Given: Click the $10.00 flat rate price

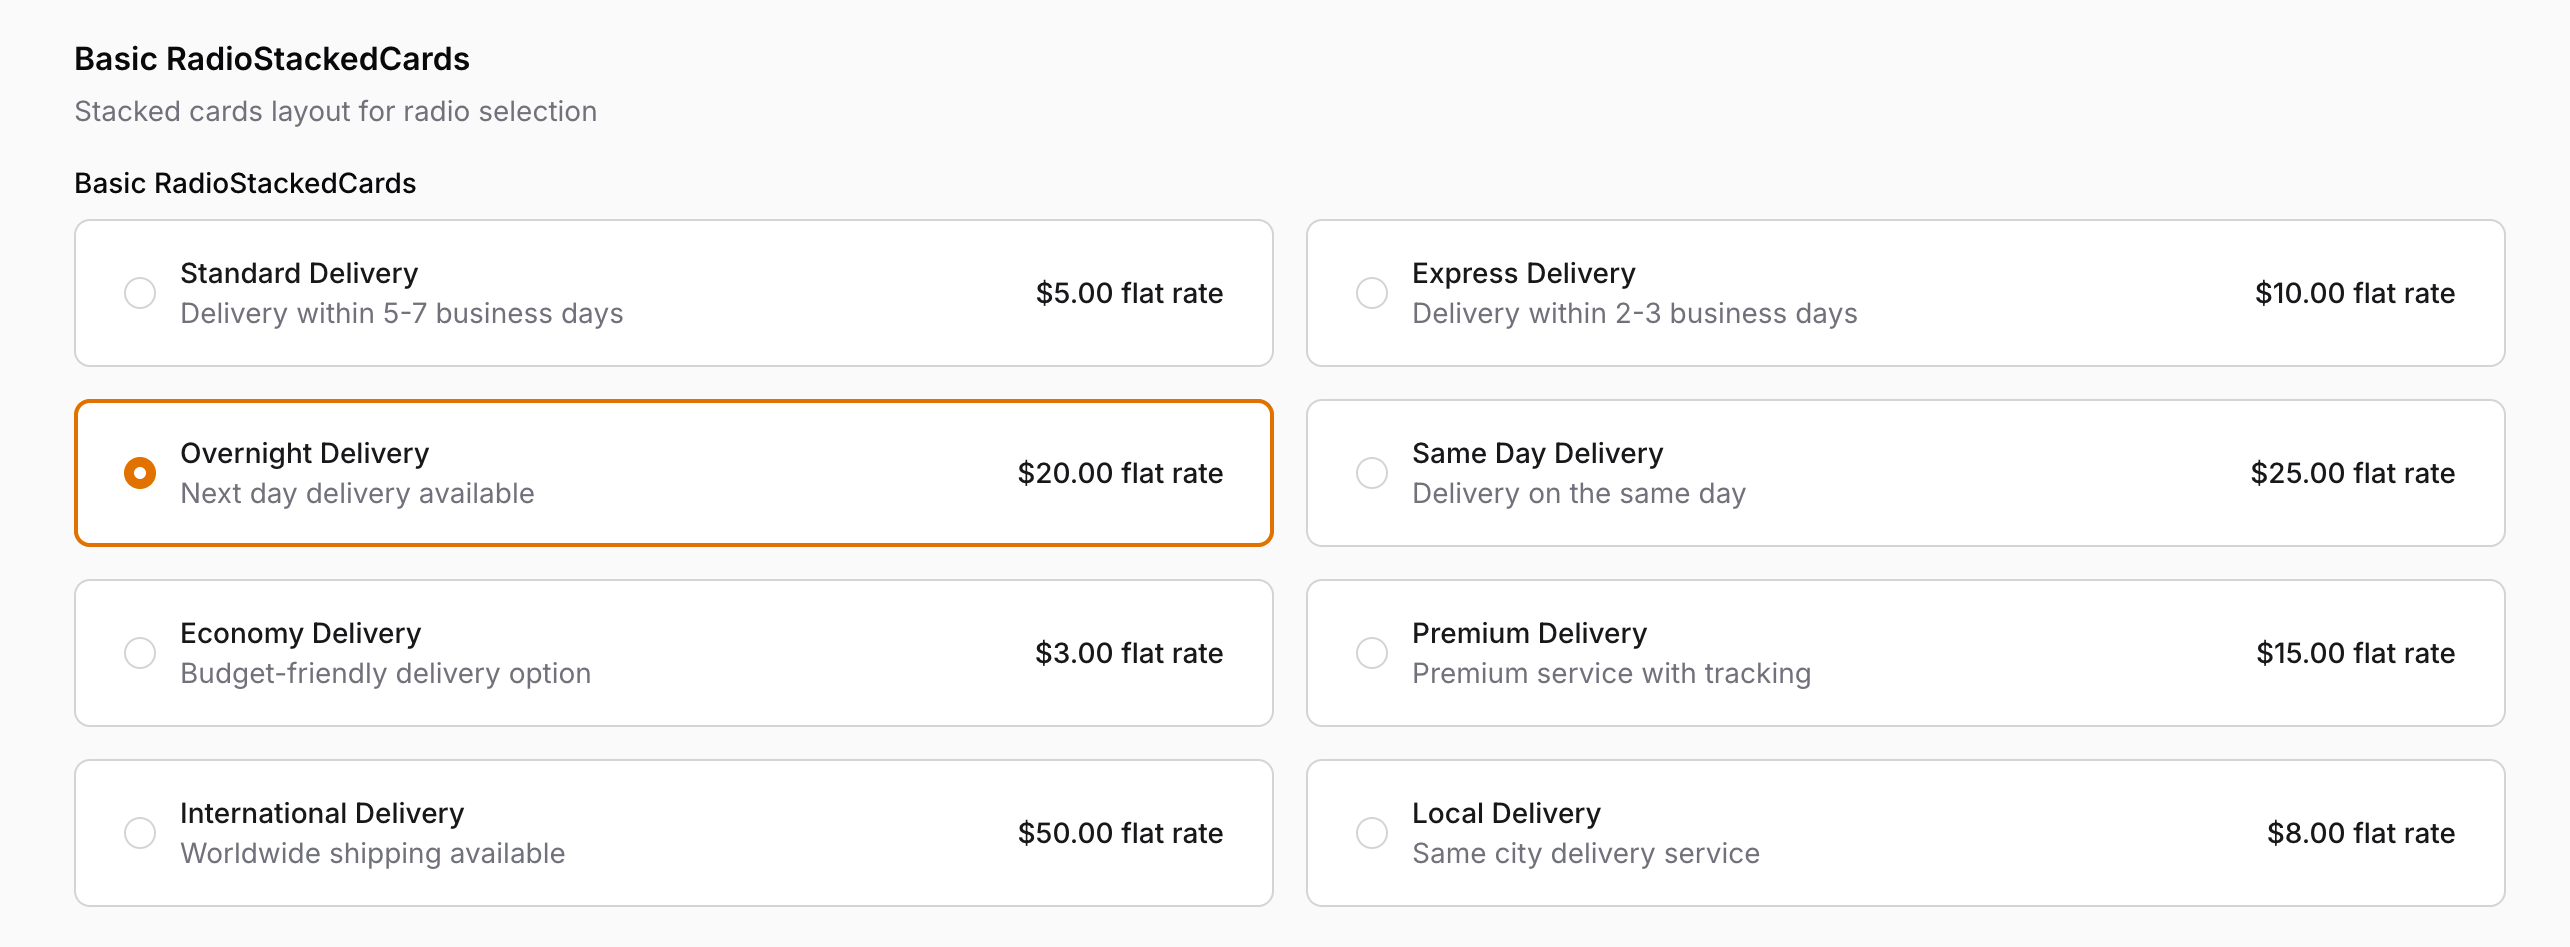Looking at the screenshot, I should click(2354, 293).
